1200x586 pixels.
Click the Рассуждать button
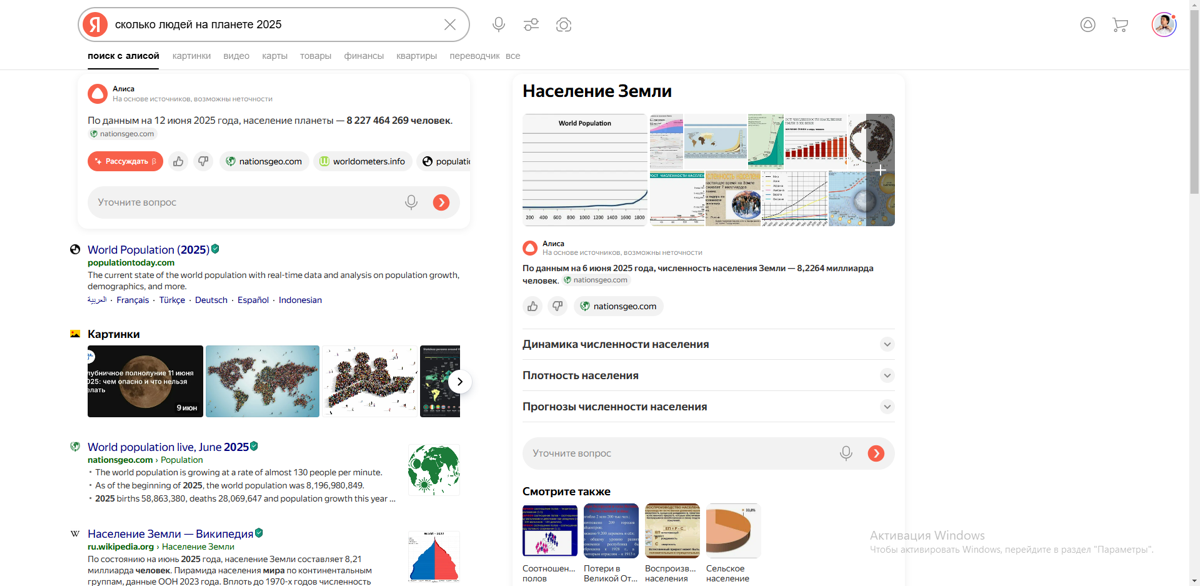point(125,161)
